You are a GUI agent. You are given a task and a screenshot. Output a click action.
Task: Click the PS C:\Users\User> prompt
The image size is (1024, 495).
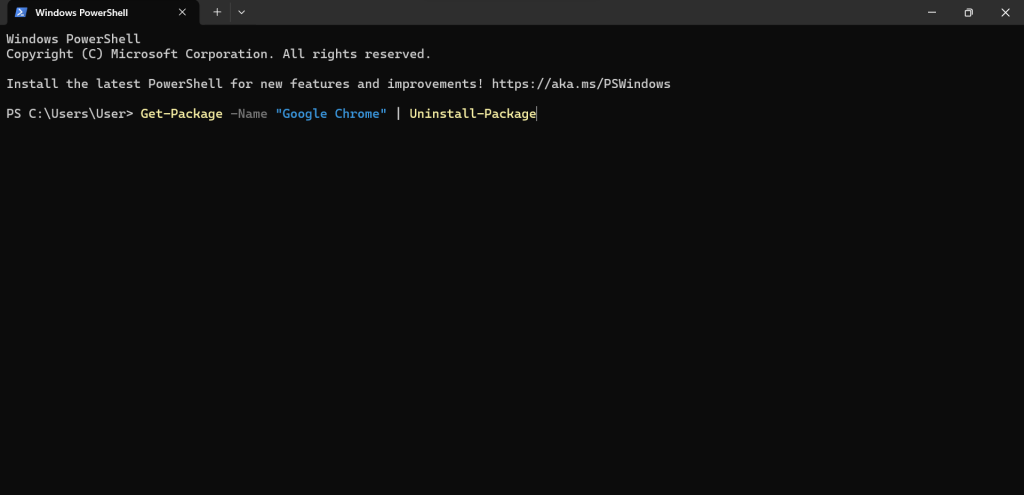coord(70,114)
